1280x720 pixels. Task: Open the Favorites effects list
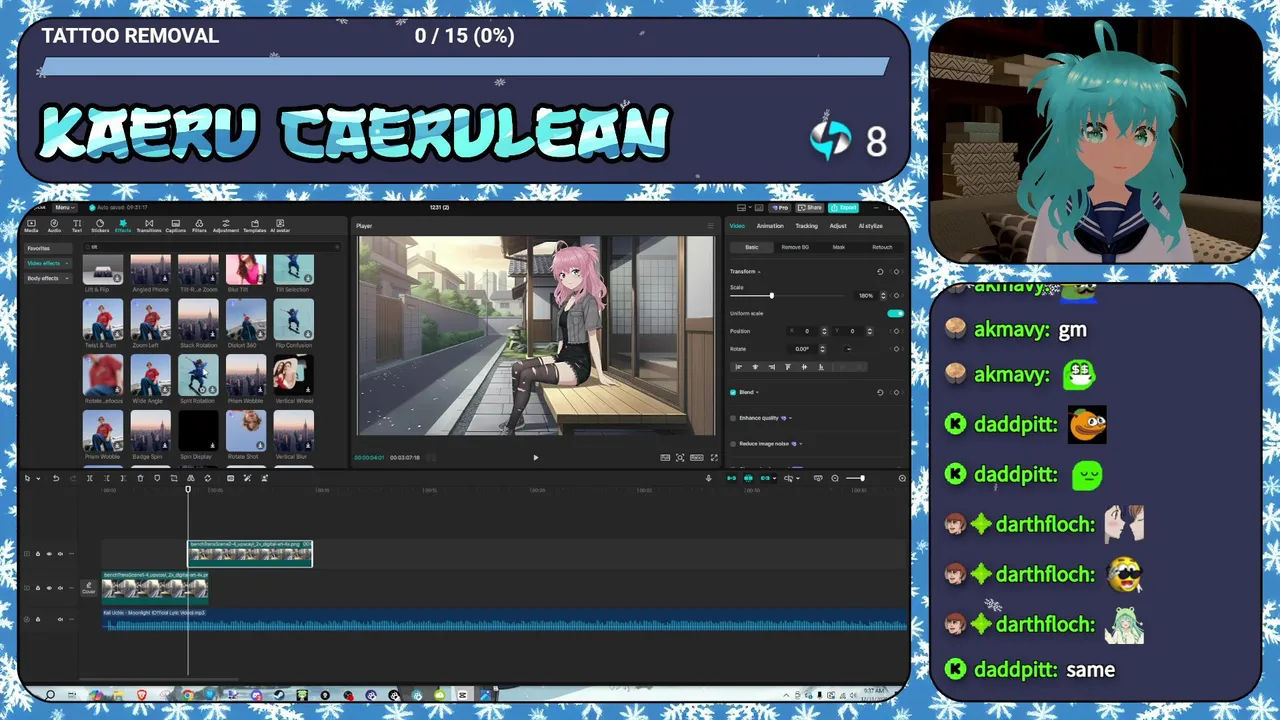point(48,248)
